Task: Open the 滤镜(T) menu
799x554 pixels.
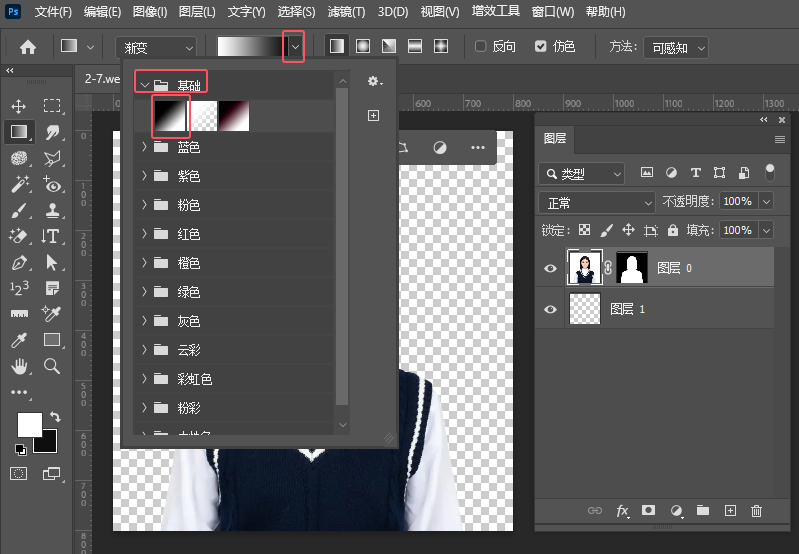Action: (346, 12)
